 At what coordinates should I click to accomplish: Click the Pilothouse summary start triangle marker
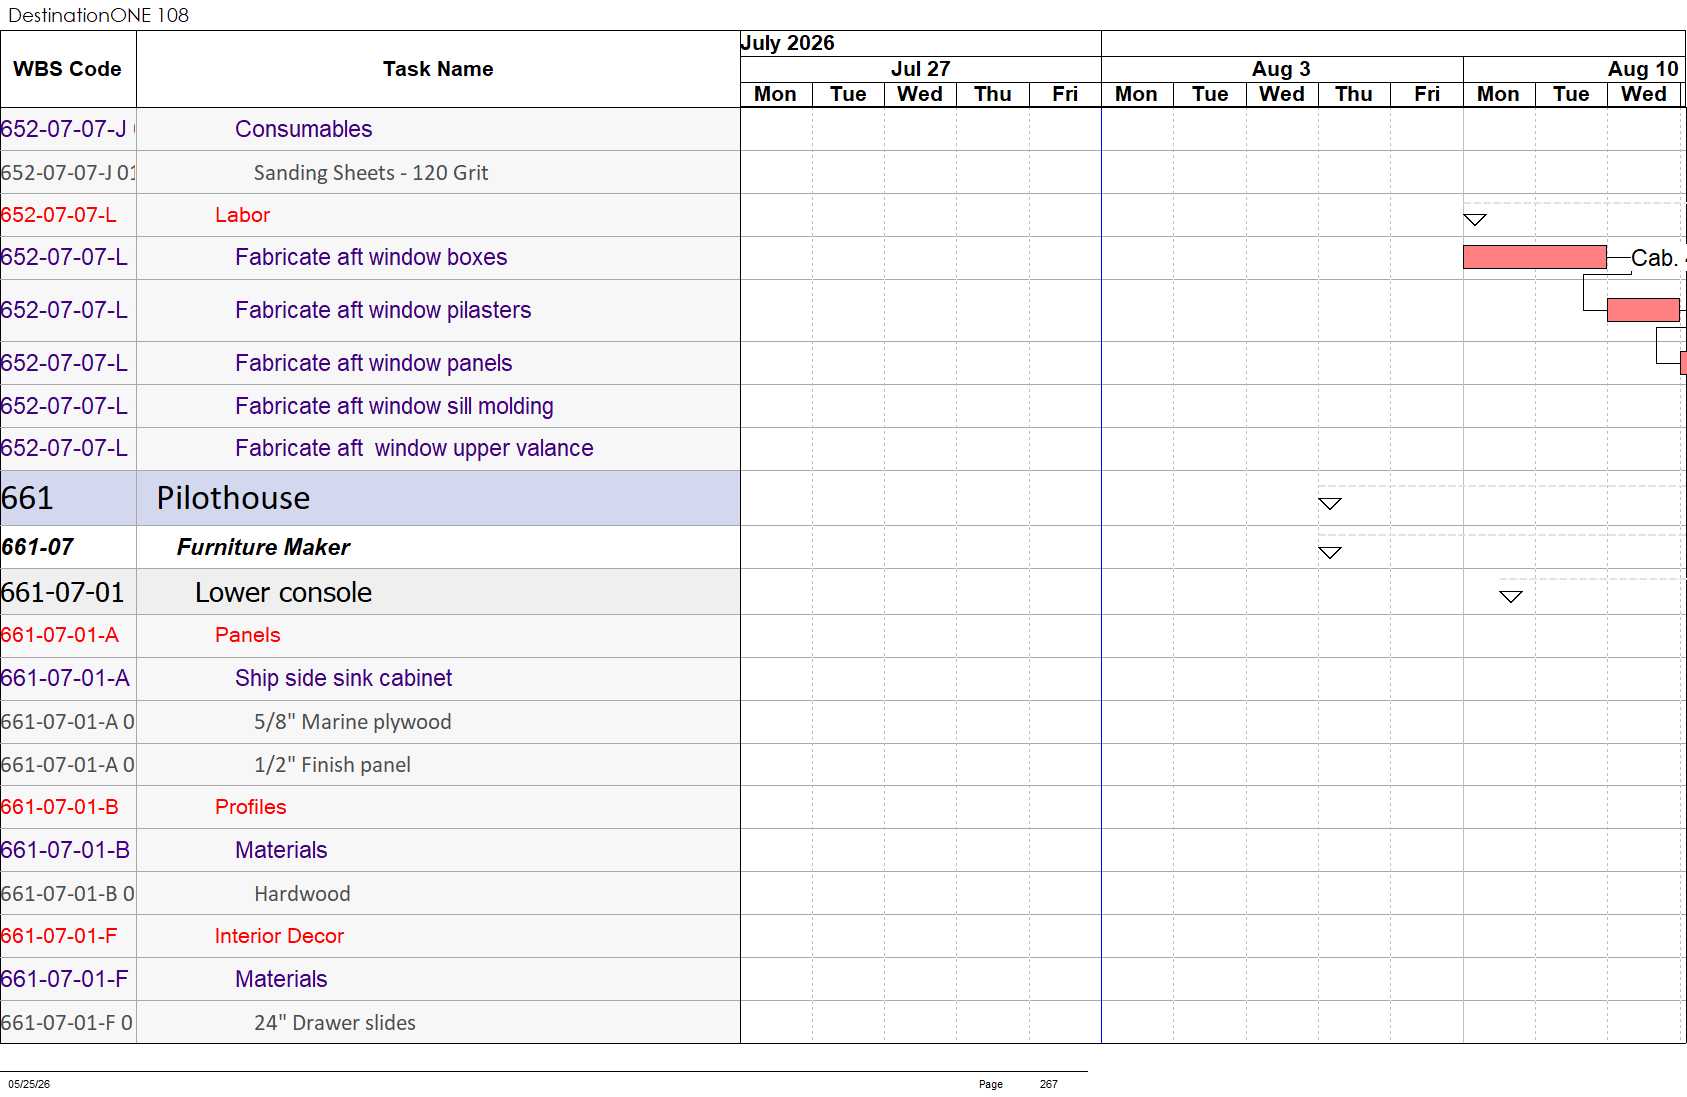pyautogui.click(x=1329, y=503)
